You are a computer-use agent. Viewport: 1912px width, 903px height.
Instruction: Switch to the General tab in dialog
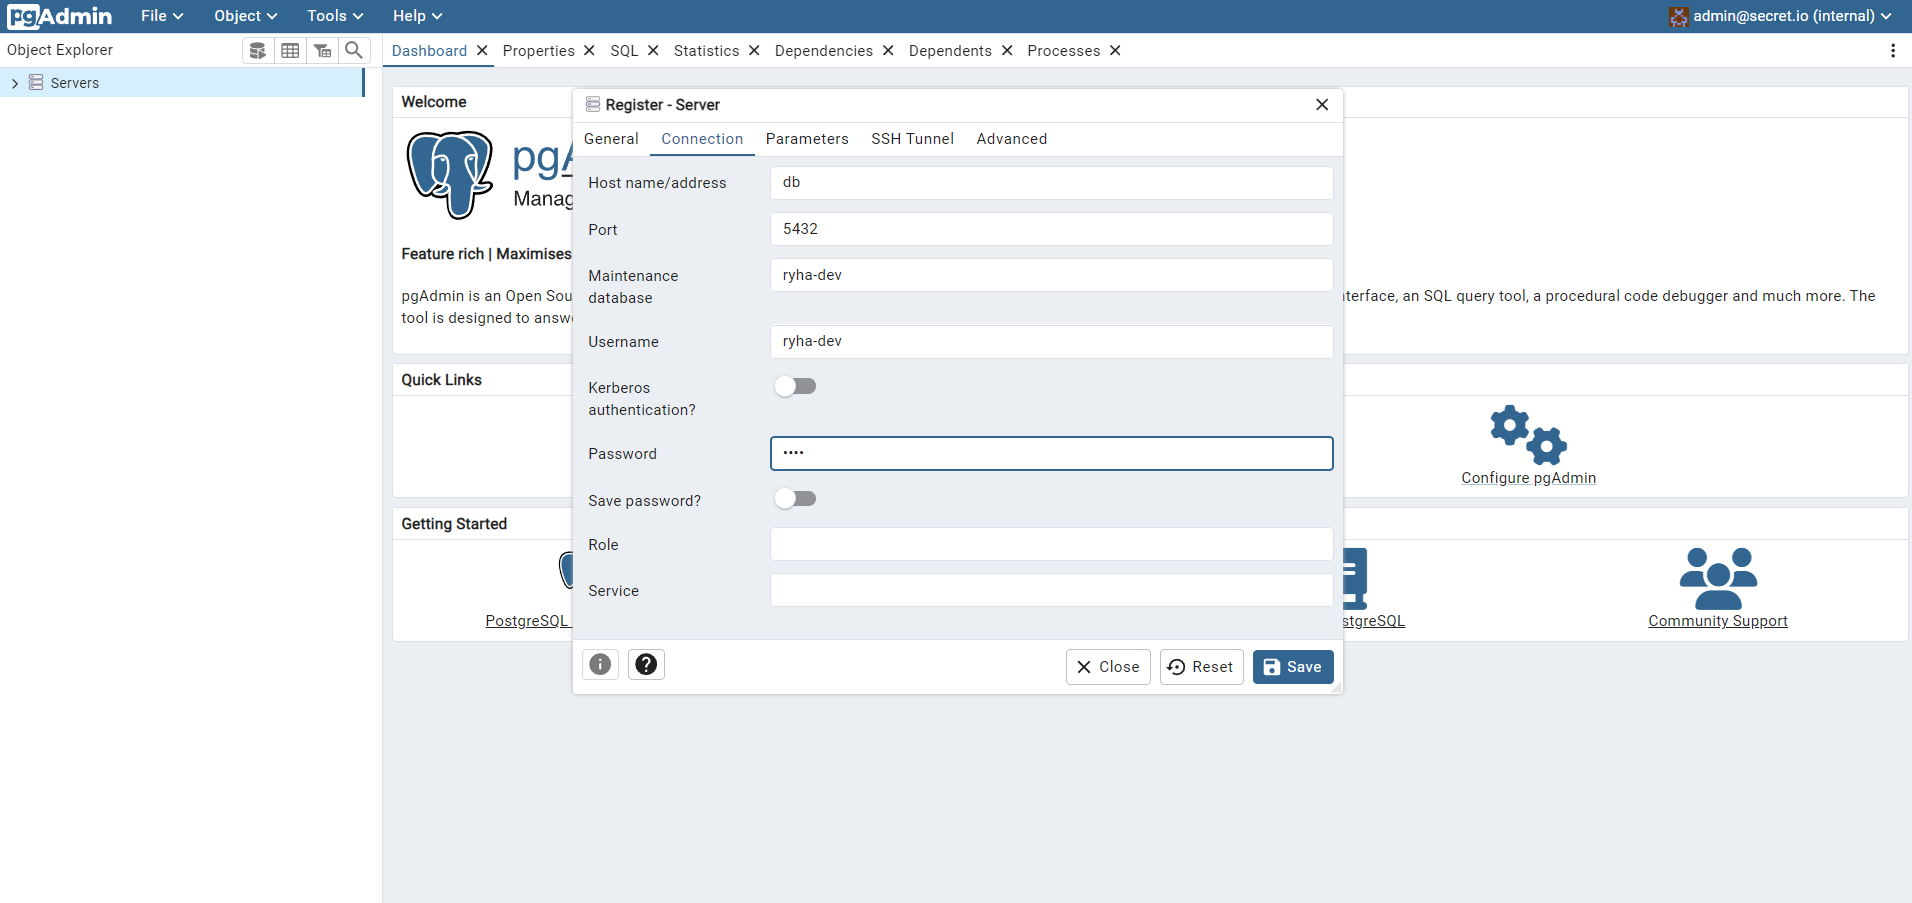click(x=611, y=139)
